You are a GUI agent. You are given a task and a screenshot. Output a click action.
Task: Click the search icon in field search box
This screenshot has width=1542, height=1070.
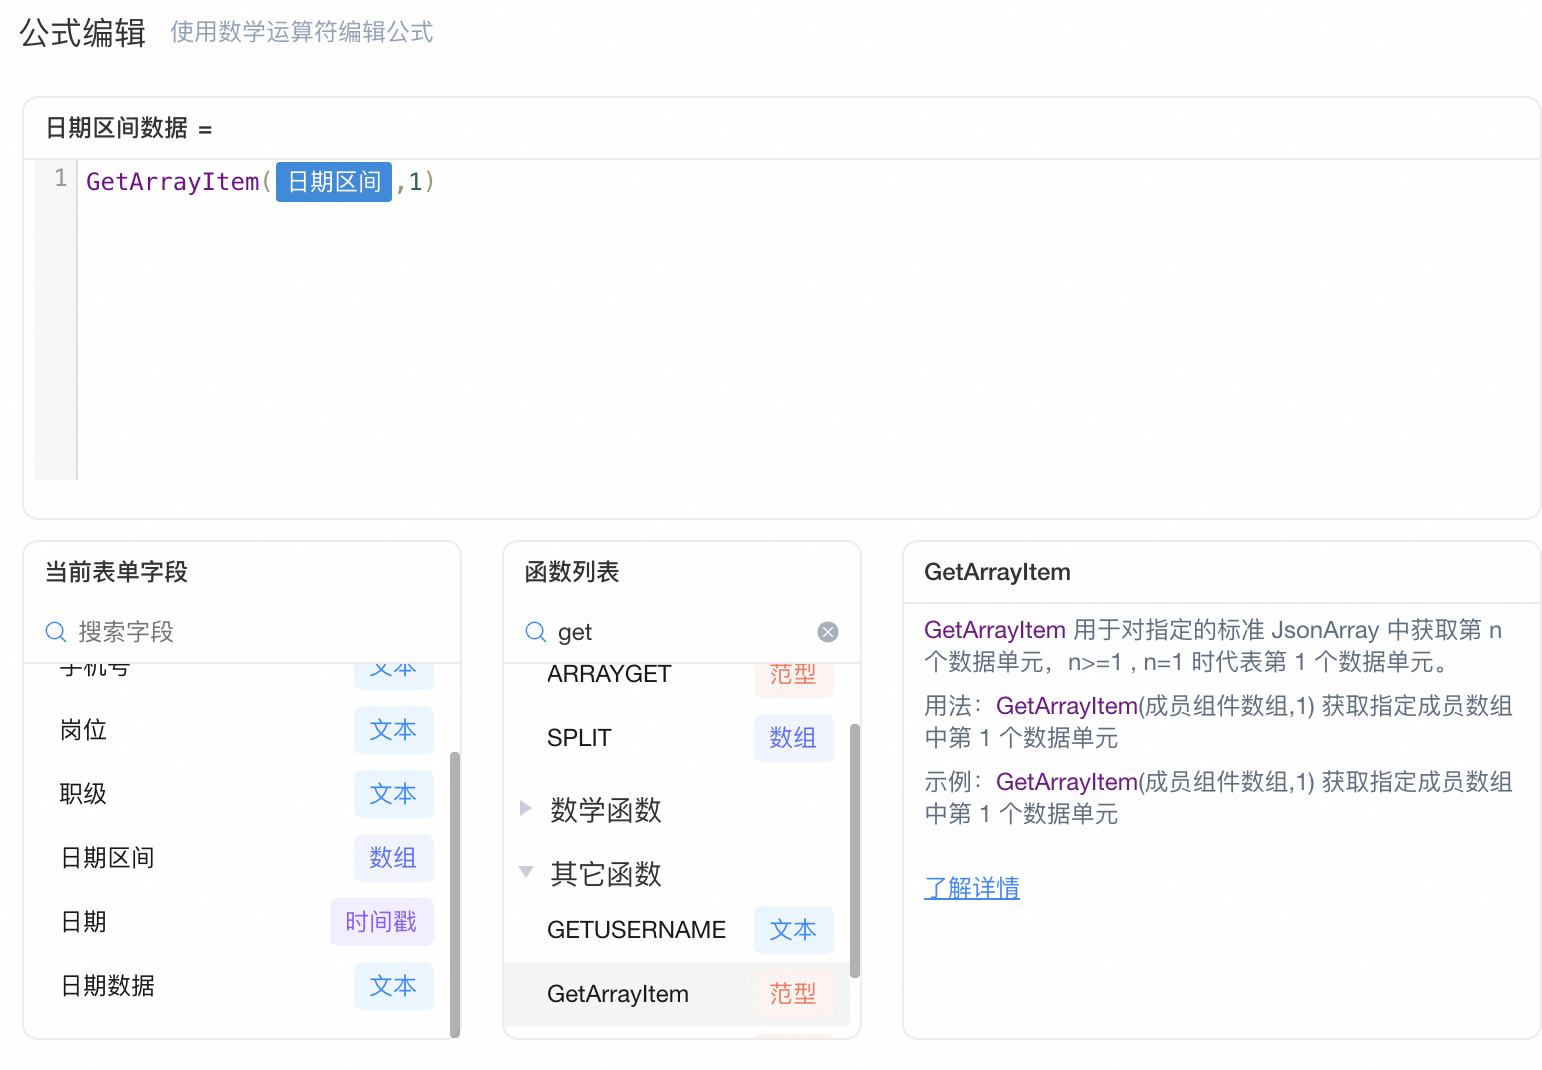click(x=56, y=632)
